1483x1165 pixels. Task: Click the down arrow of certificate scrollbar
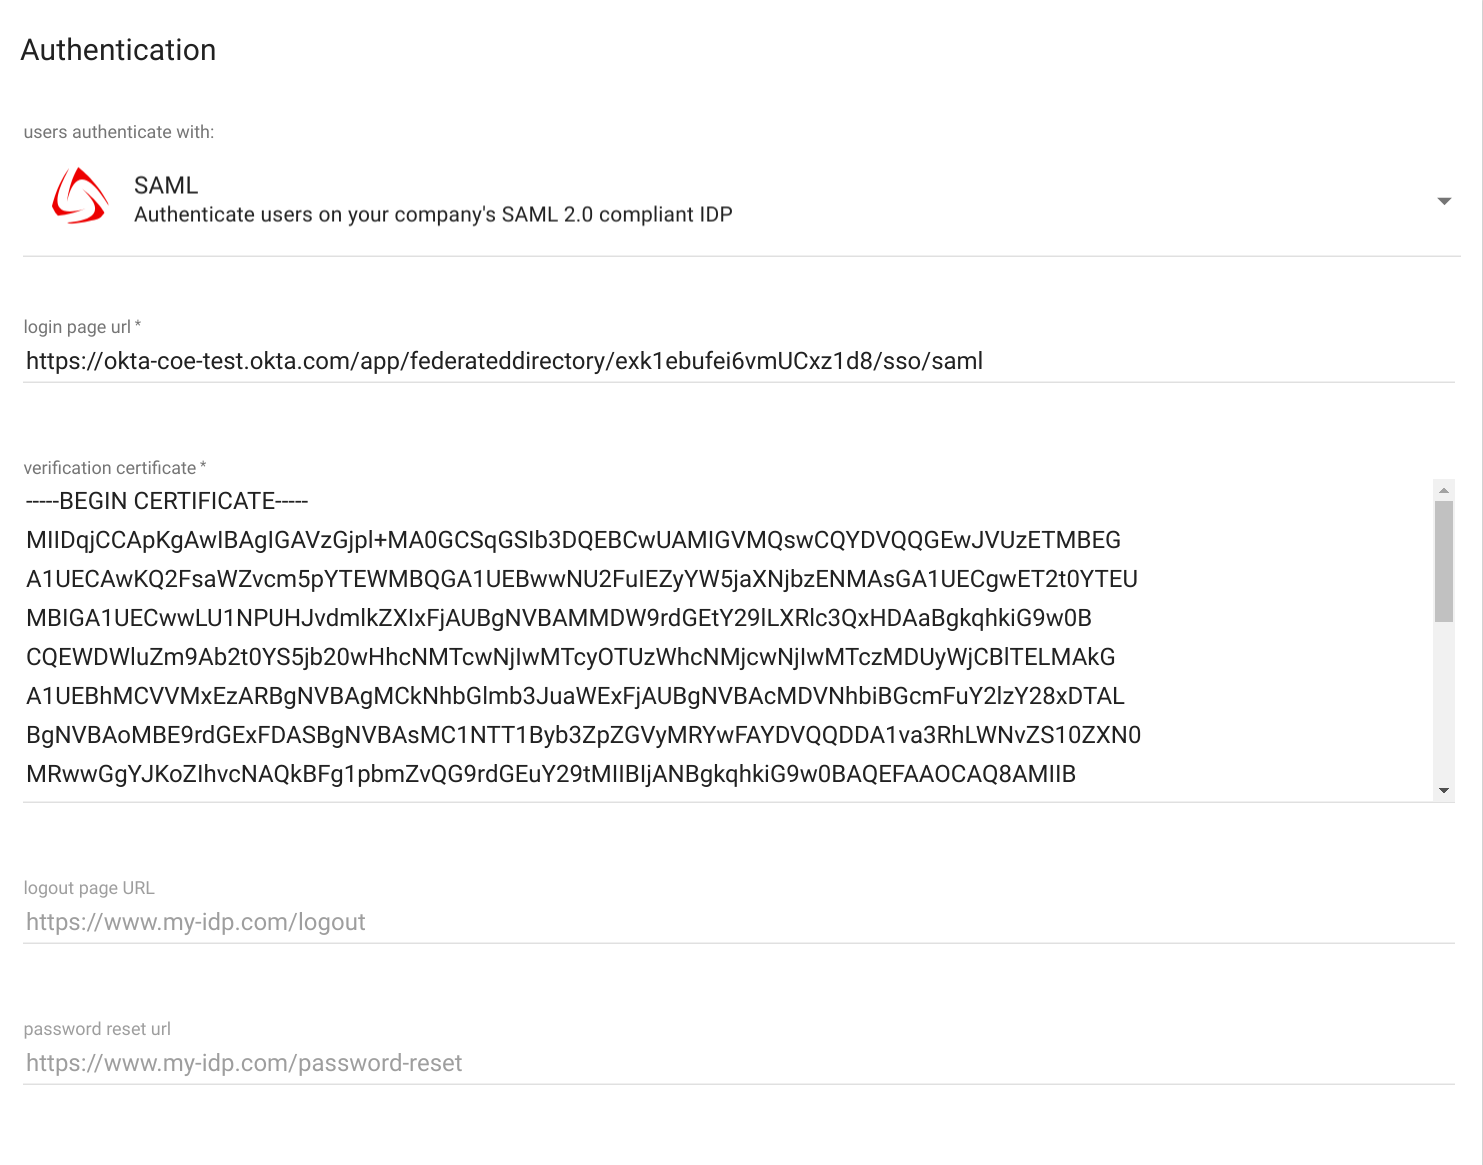pyautogui.click(x=1443, y=789)
